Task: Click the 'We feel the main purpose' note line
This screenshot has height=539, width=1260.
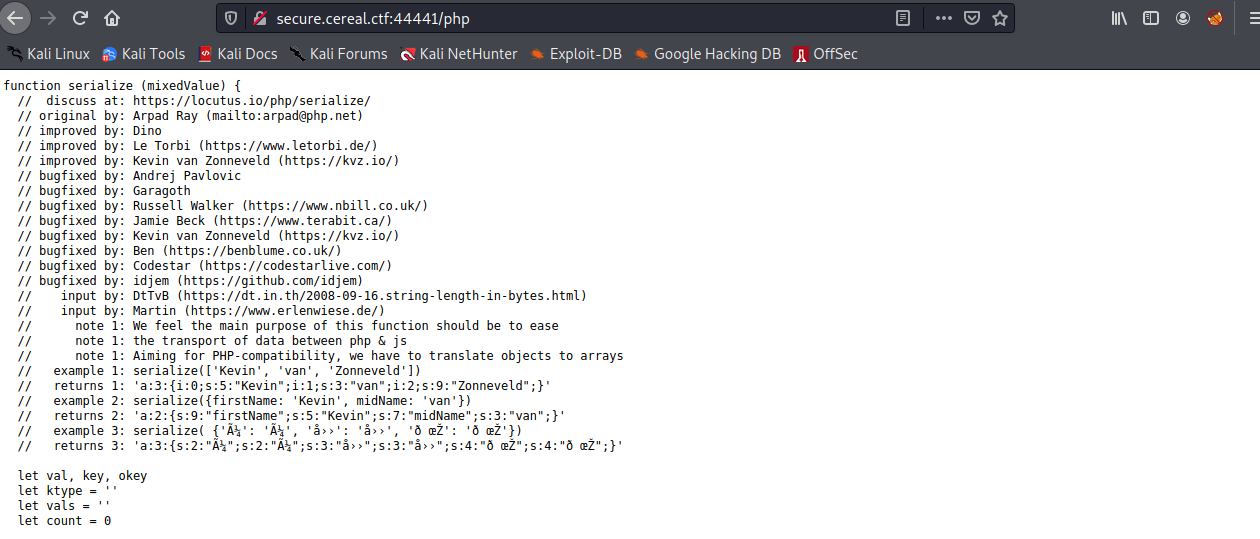Action: coord(288,326)
